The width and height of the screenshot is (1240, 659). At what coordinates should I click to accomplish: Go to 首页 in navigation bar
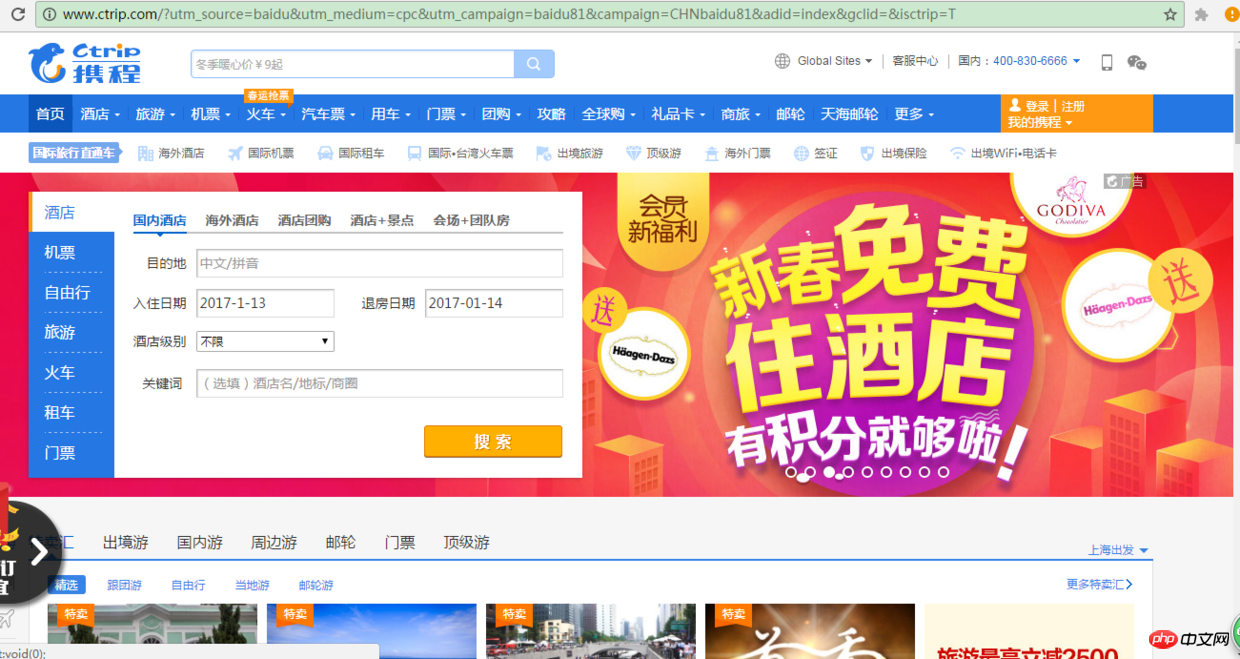50,114
